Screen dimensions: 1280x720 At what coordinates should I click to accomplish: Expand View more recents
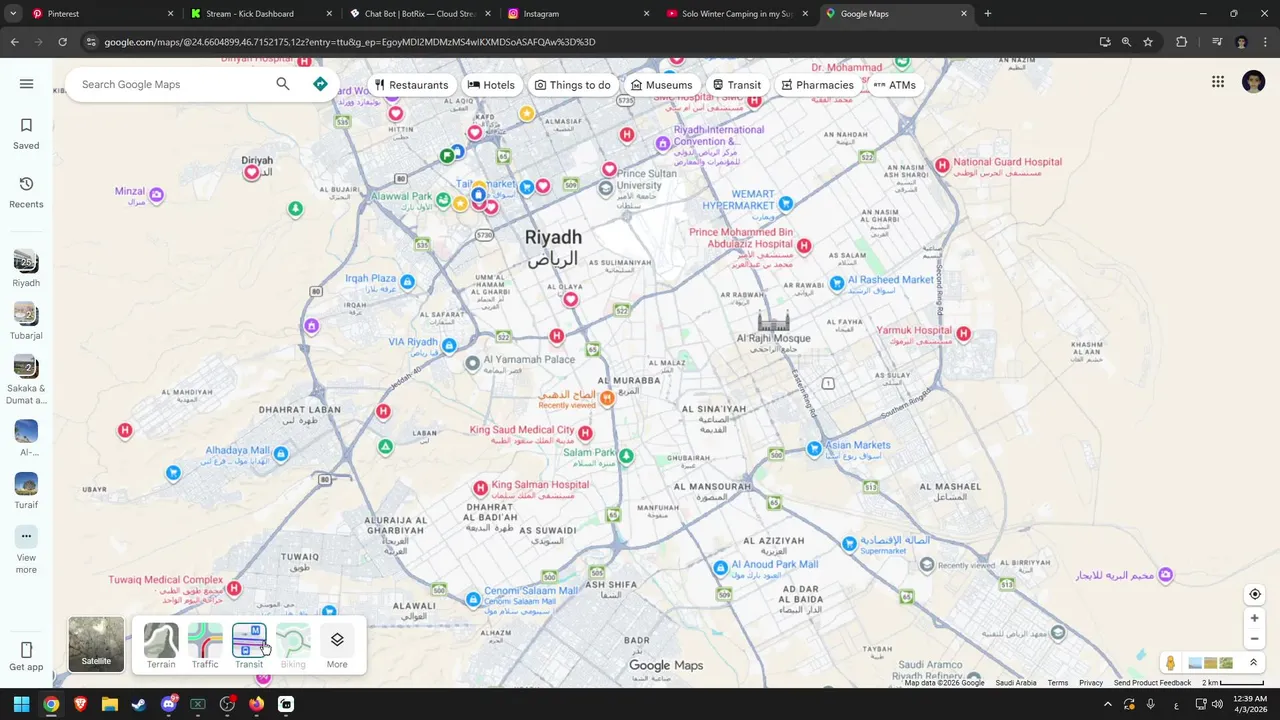tap(26, 550)
